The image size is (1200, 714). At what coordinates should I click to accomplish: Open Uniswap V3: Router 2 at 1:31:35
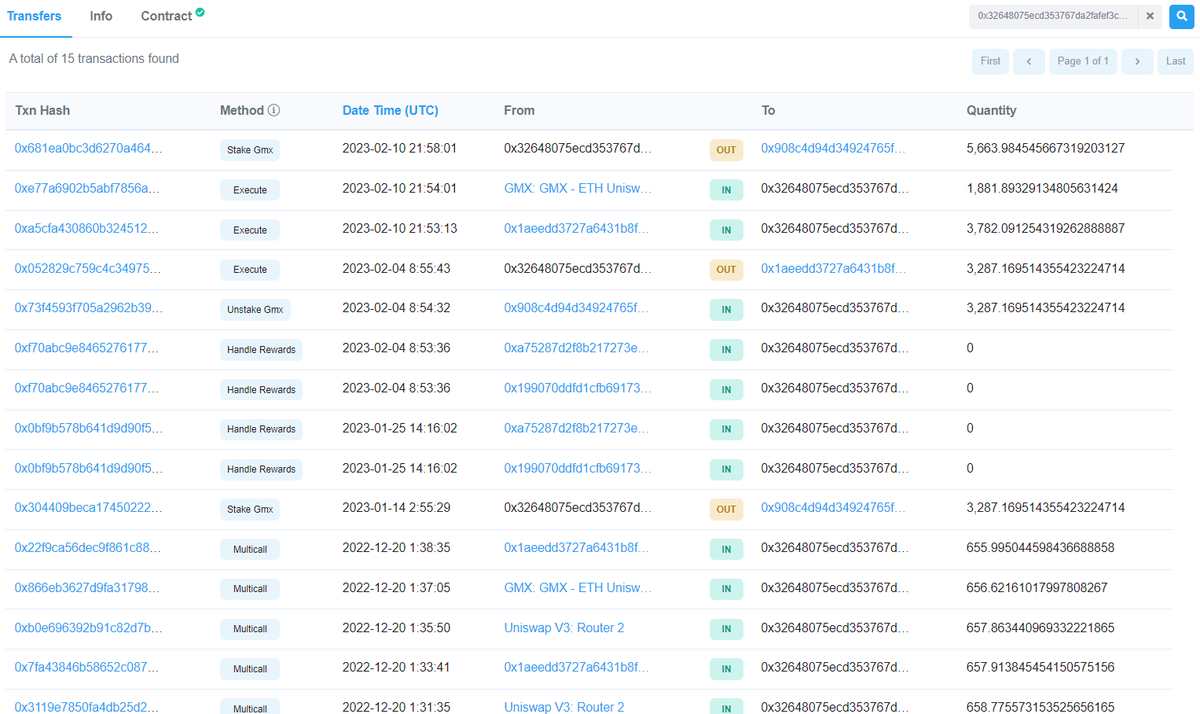point(564,707)
